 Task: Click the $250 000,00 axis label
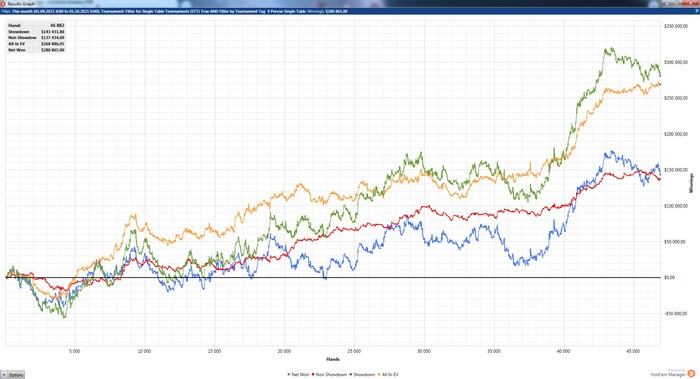pos(675,98)
